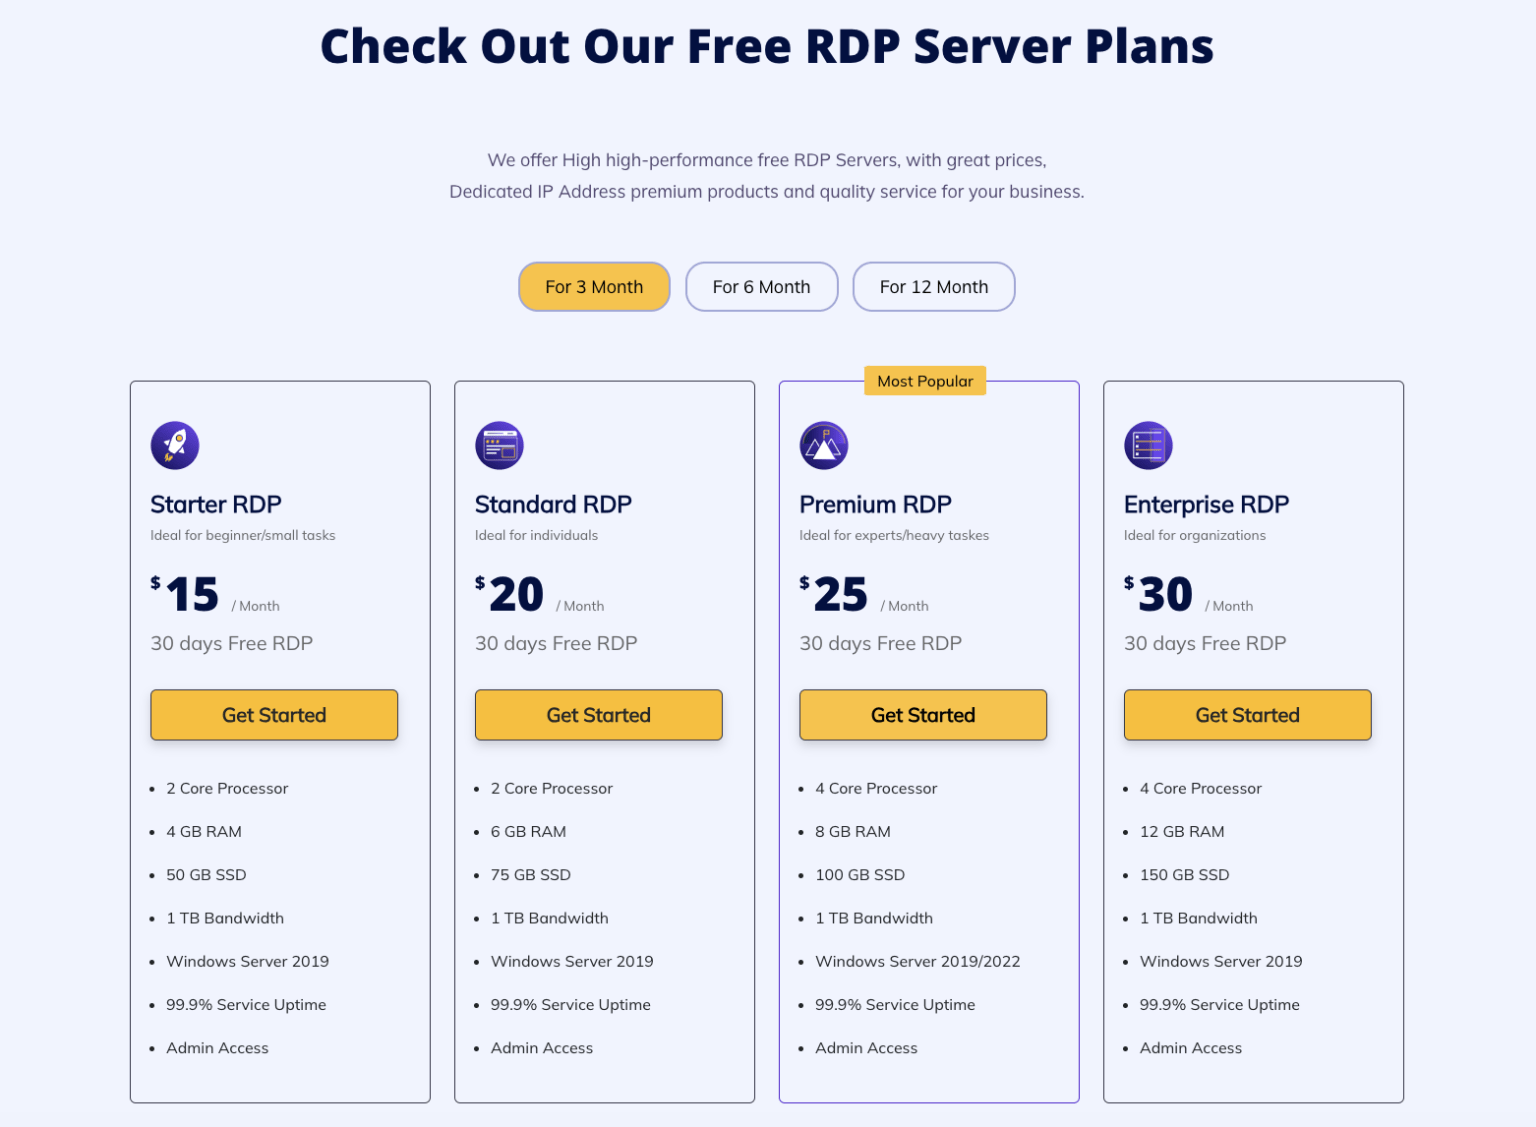1536x1127 pixels.
Task: Click the mountain flag icon on Premium RDP
Action: tap(823, 446)
